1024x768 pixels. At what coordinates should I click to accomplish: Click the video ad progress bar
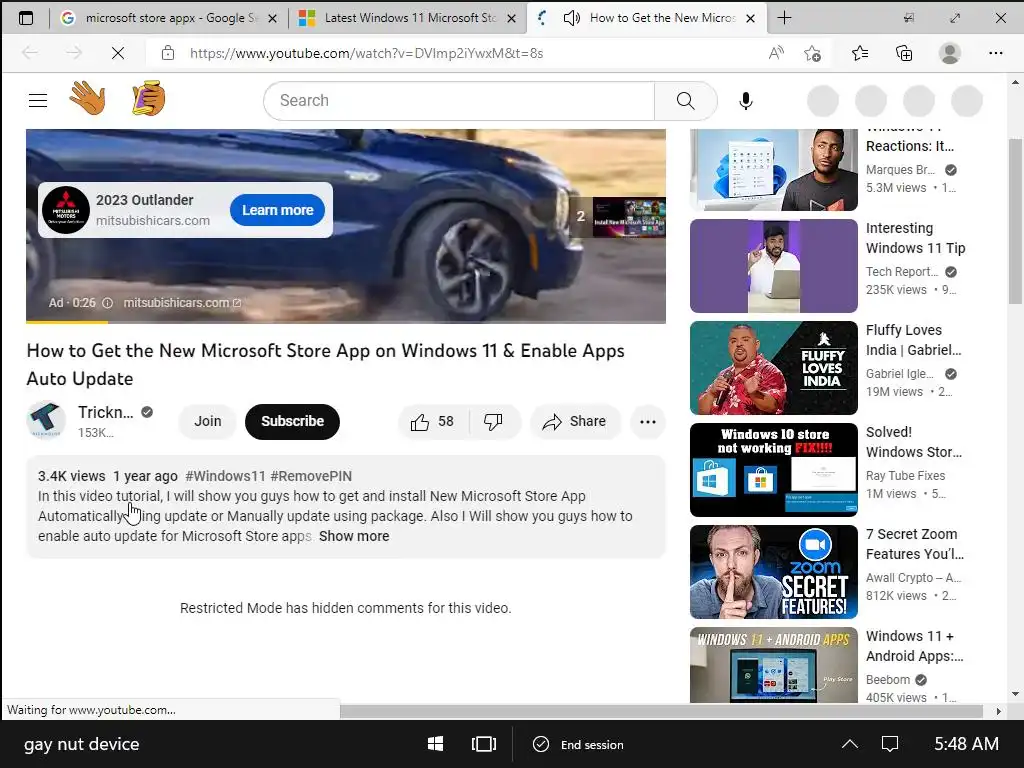(345, 322)
